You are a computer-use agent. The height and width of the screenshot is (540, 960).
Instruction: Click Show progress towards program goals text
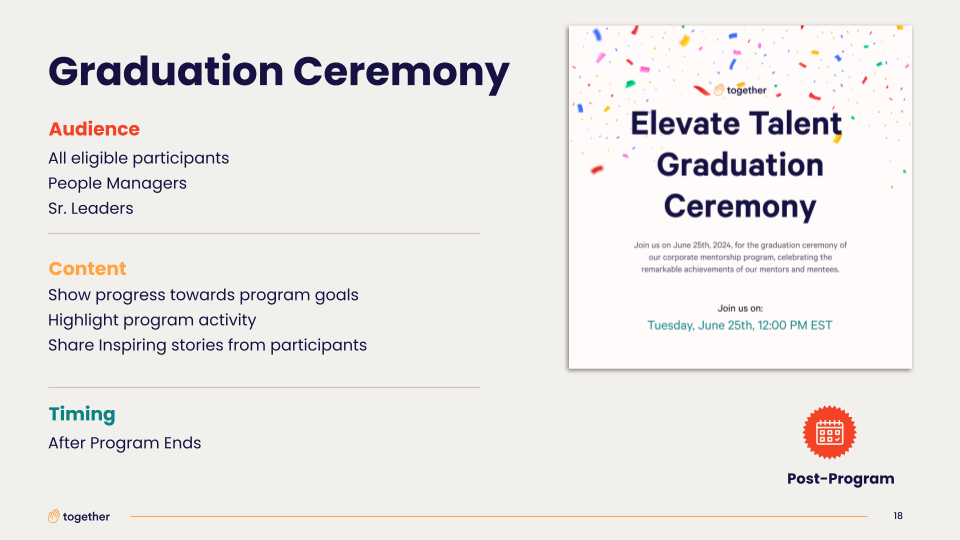tap(203, 295)
